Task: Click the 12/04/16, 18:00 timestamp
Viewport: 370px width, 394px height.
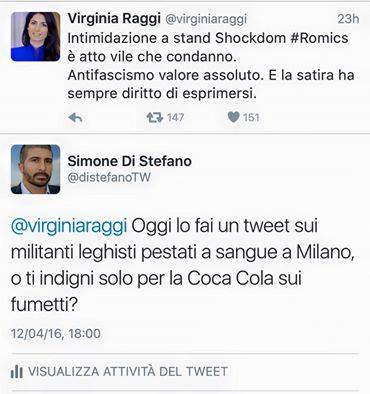Action: click(x=56, y=334)
